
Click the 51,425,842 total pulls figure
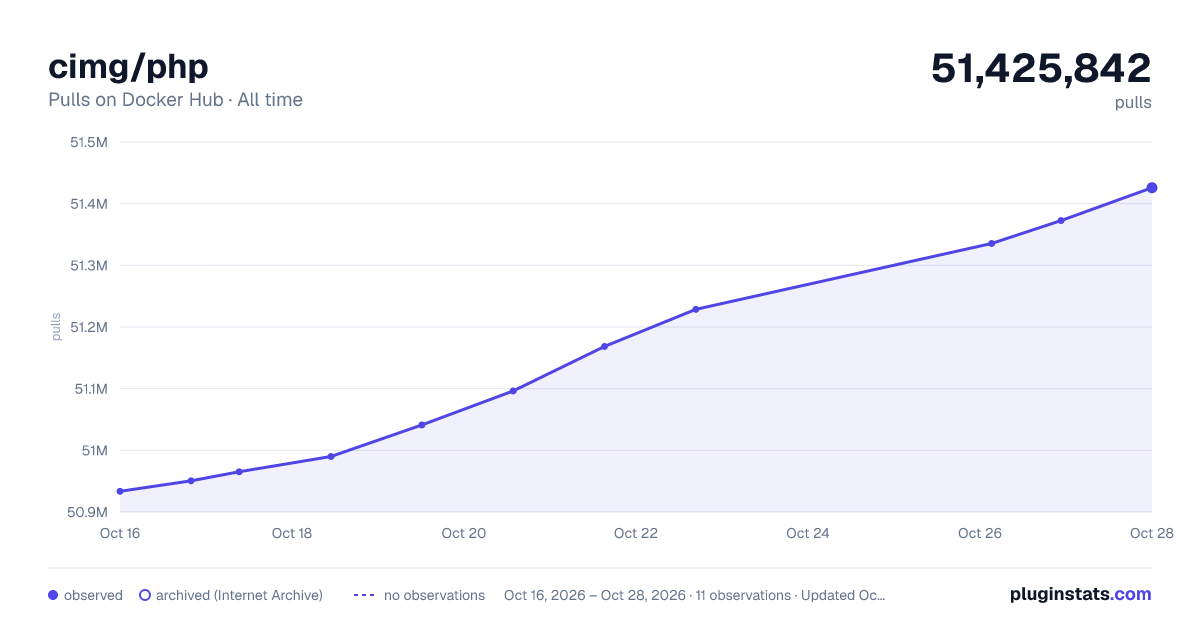[1041, 68]
